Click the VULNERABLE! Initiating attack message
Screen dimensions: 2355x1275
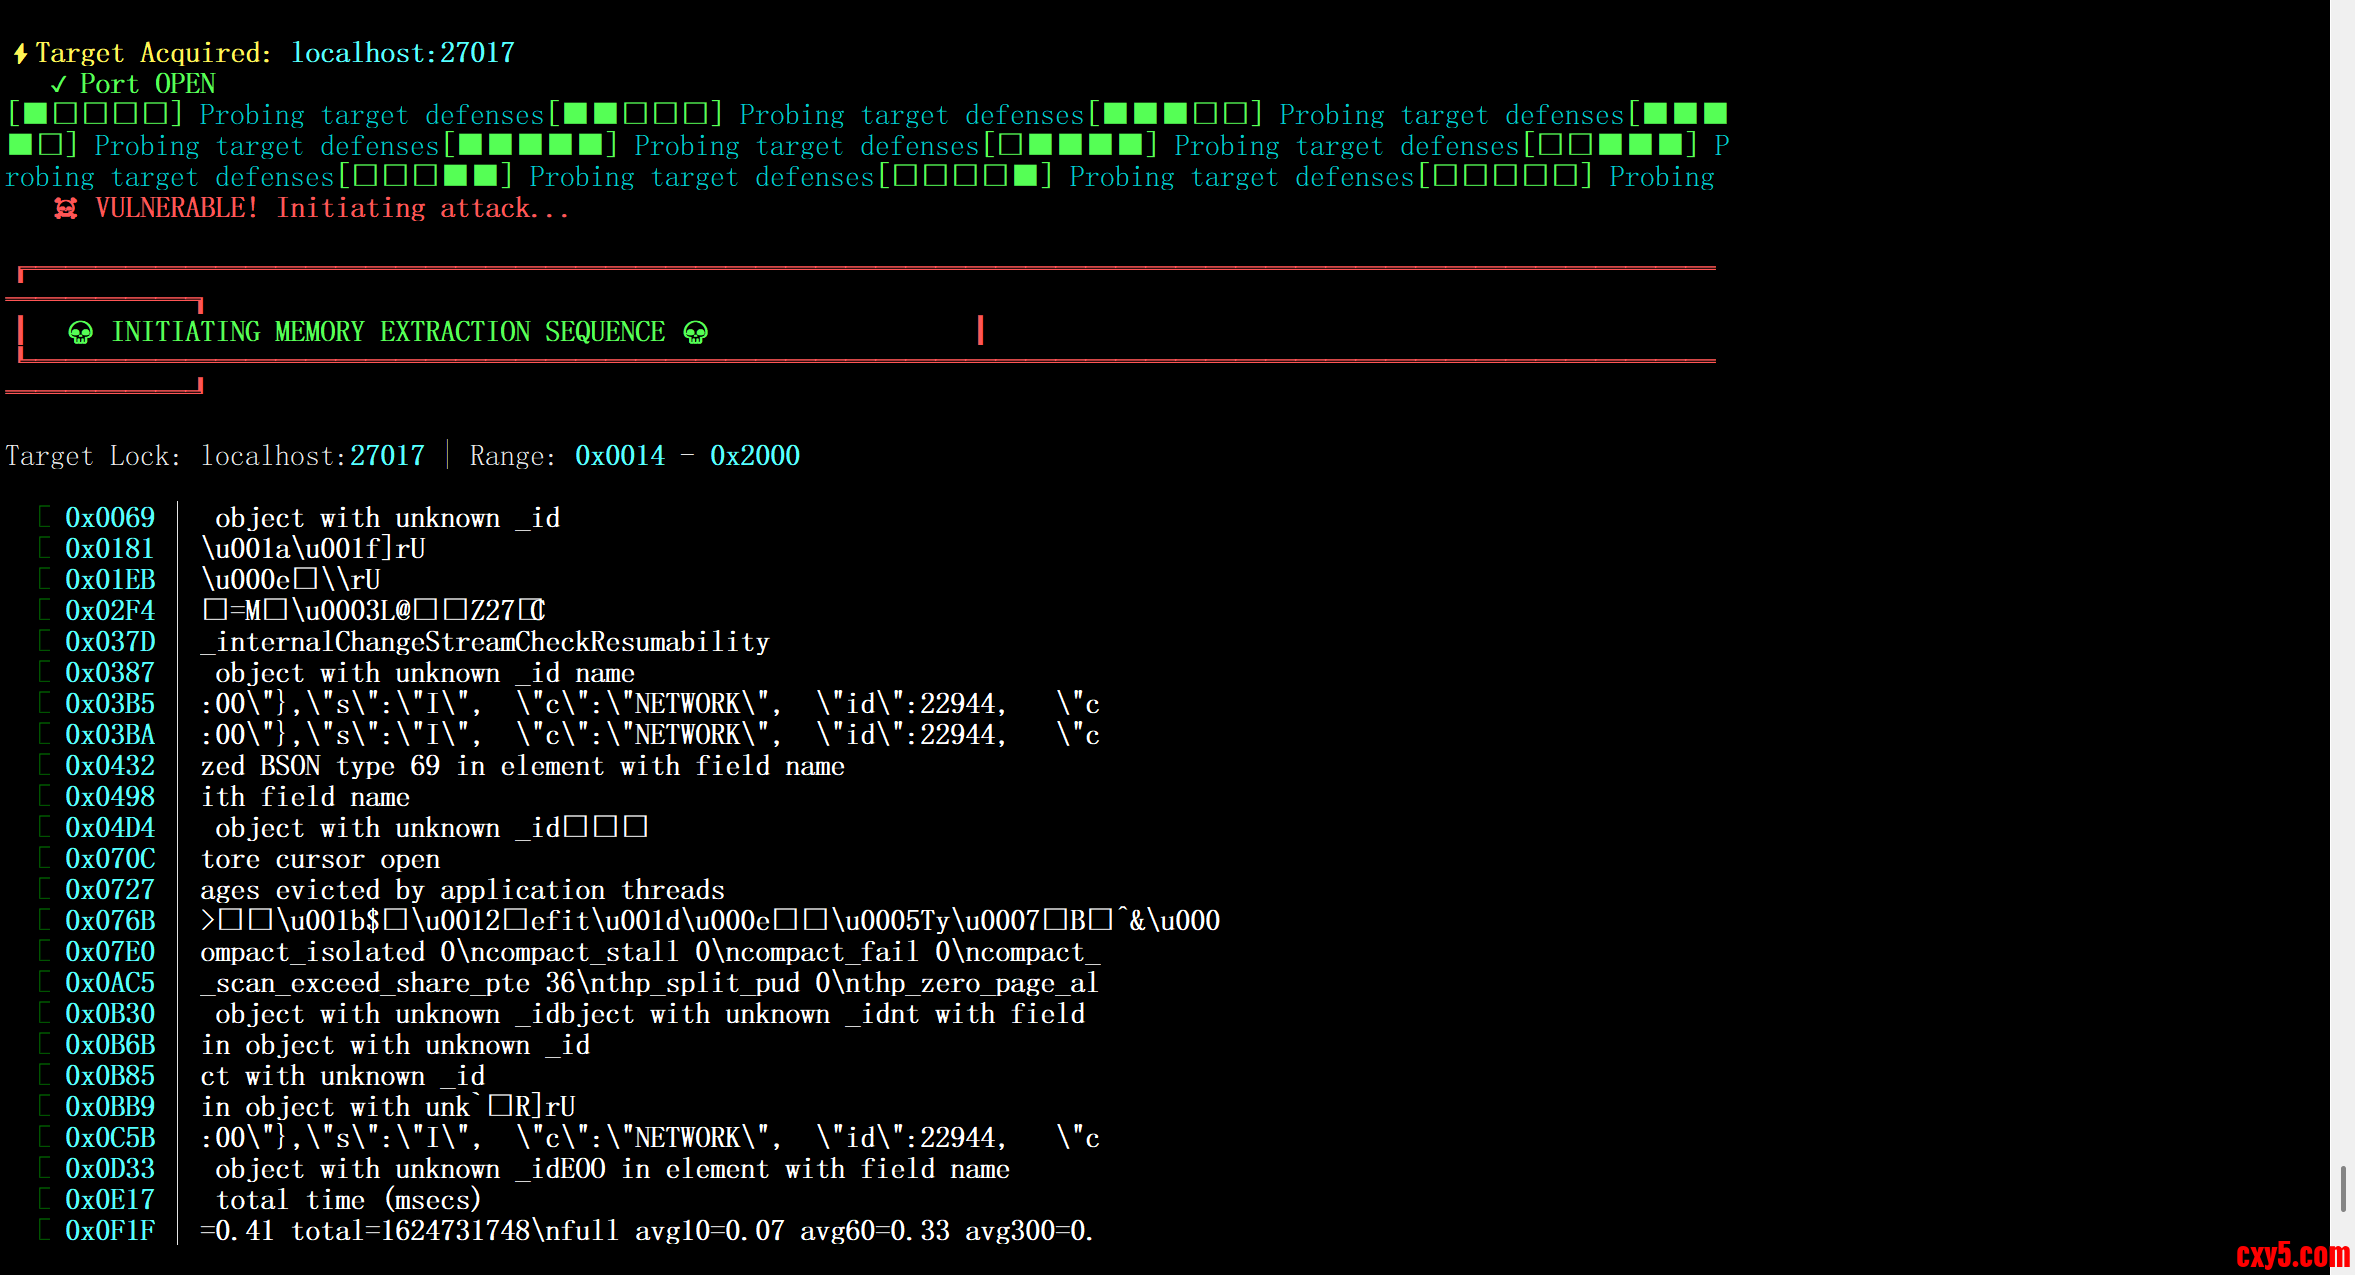click(332, 208)
